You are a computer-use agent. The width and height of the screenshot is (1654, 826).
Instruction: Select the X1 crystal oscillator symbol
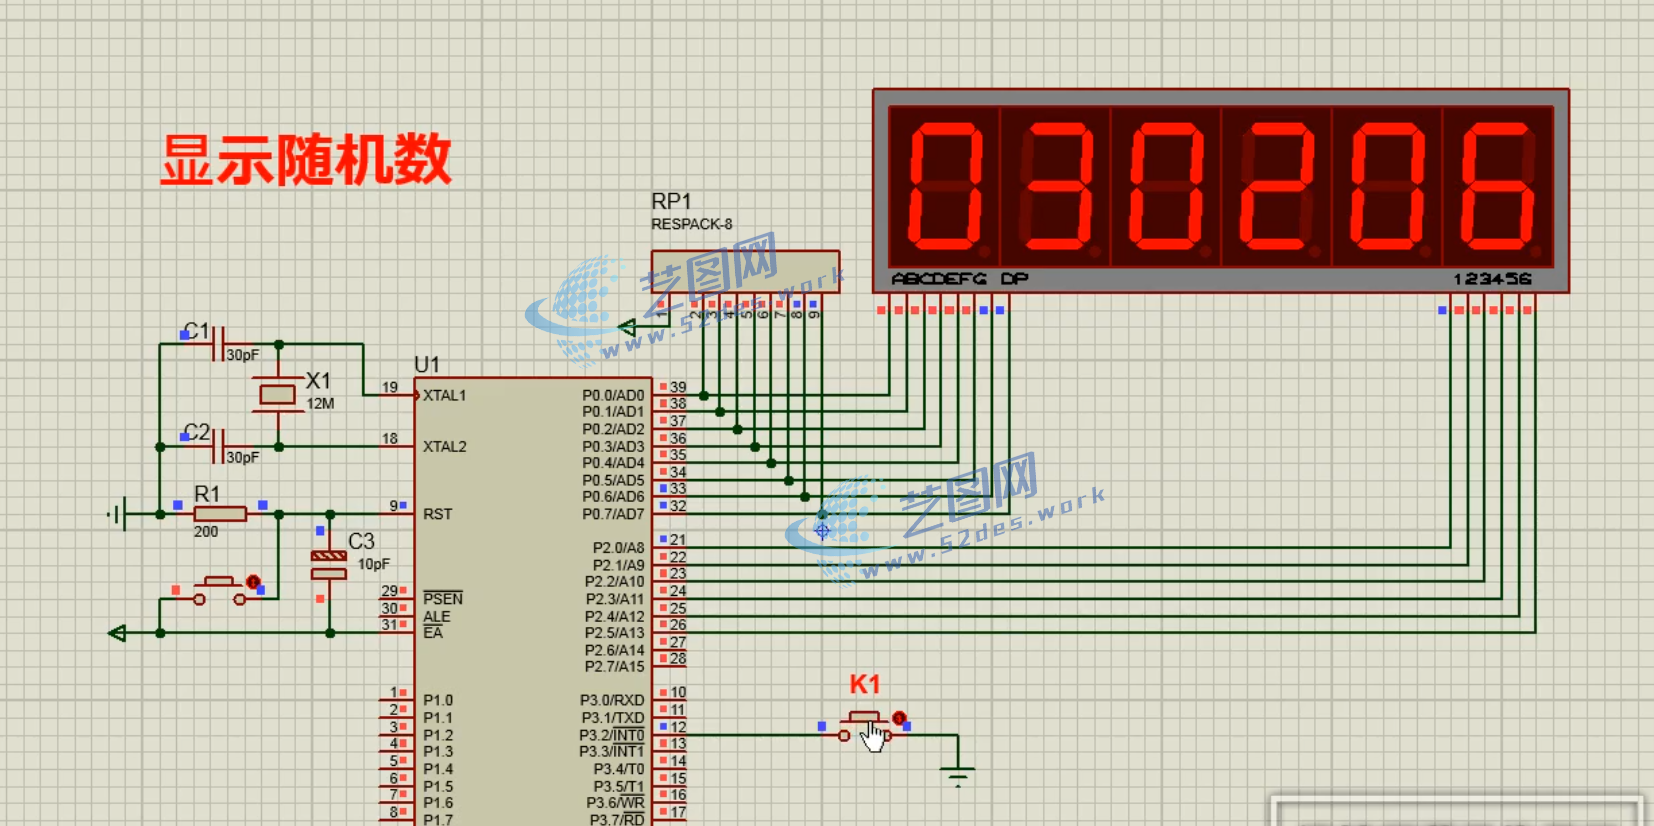point(278,395)
